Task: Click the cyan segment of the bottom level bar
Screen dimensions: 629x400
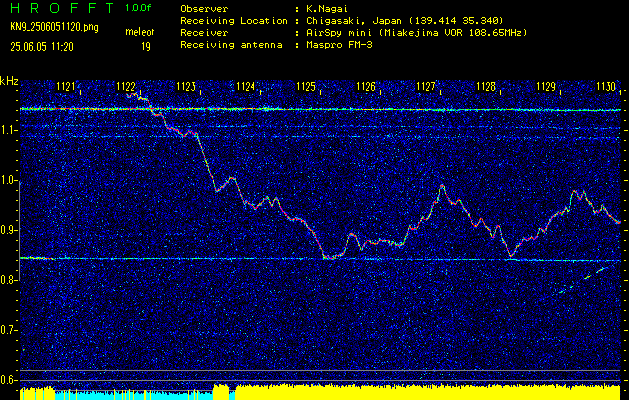Action: tap(134, 395)
